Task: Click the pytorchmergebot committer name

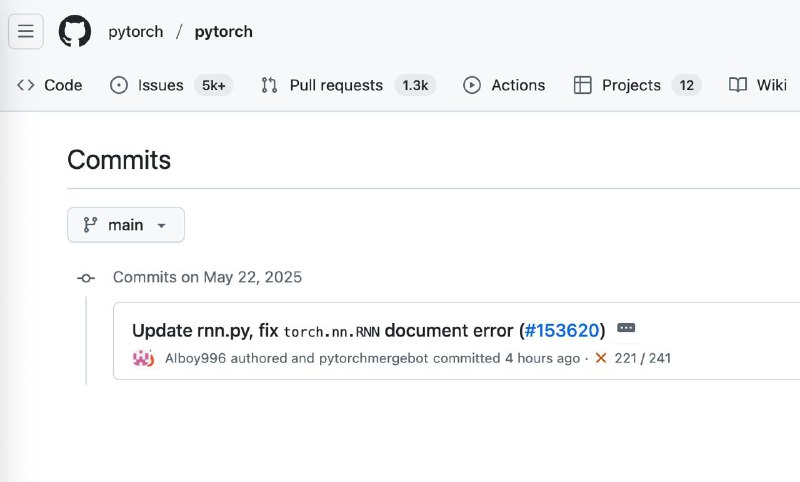Action: (x=380, y=358)
